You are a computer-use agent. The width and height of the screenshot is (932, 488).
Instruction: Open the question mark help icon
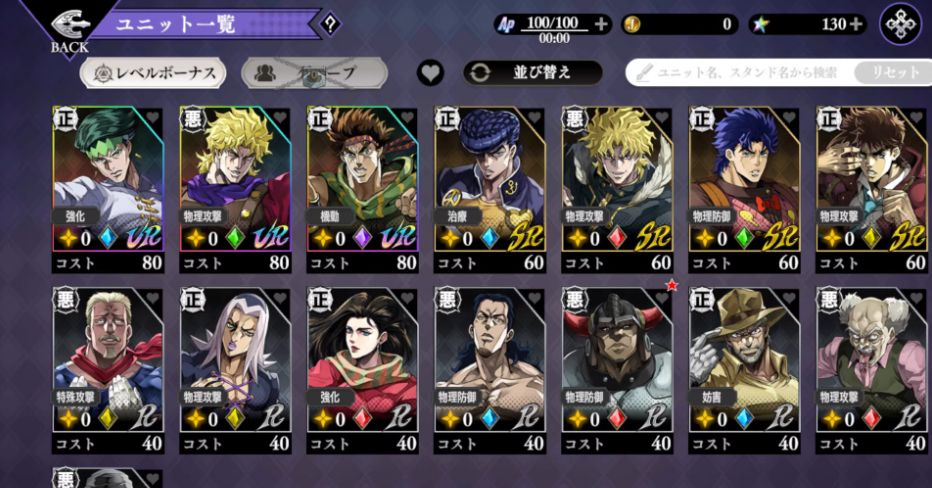point(330,24)
